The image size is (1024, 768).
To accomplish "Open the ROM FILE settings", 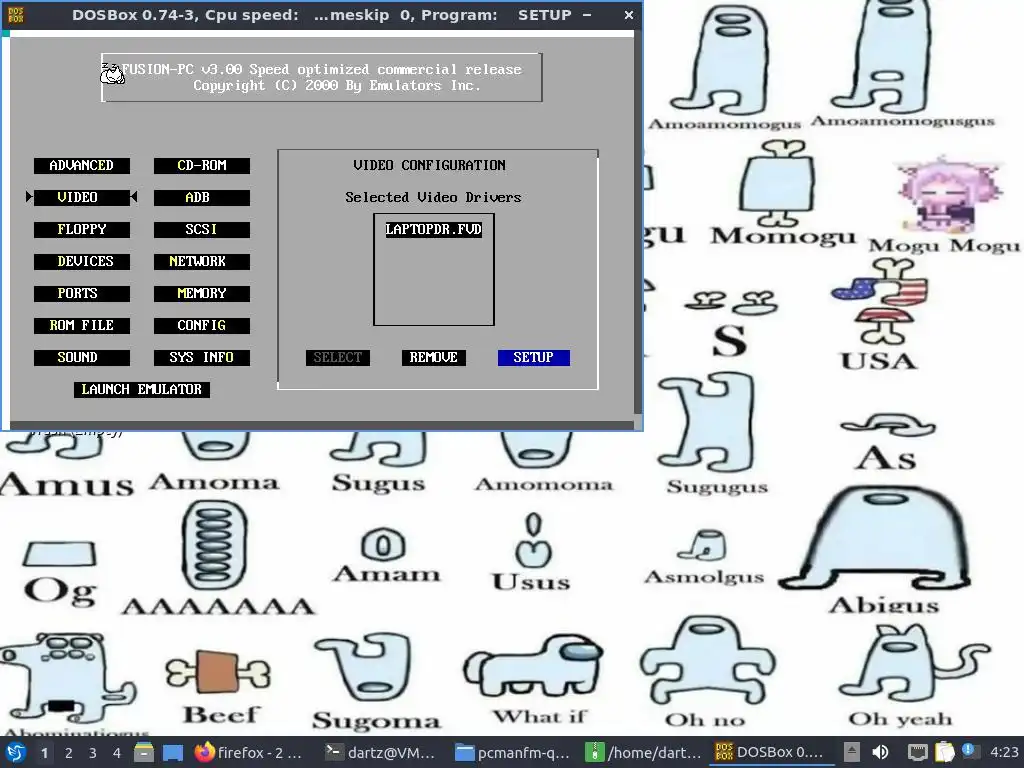I will 82,326.
